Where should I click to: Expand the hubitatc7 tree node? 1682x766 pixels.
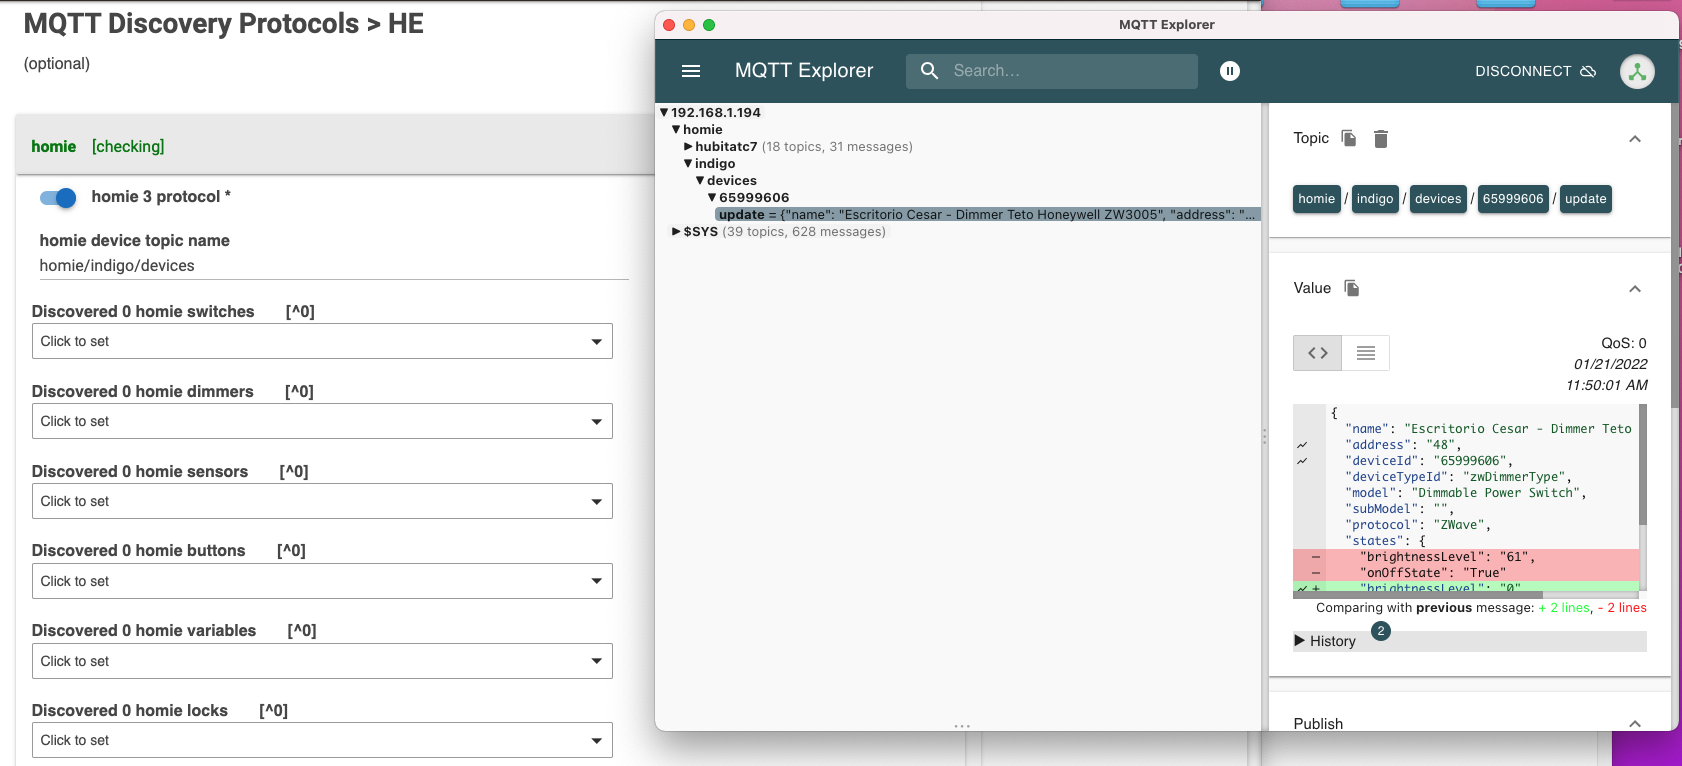(x=688, y=147)
